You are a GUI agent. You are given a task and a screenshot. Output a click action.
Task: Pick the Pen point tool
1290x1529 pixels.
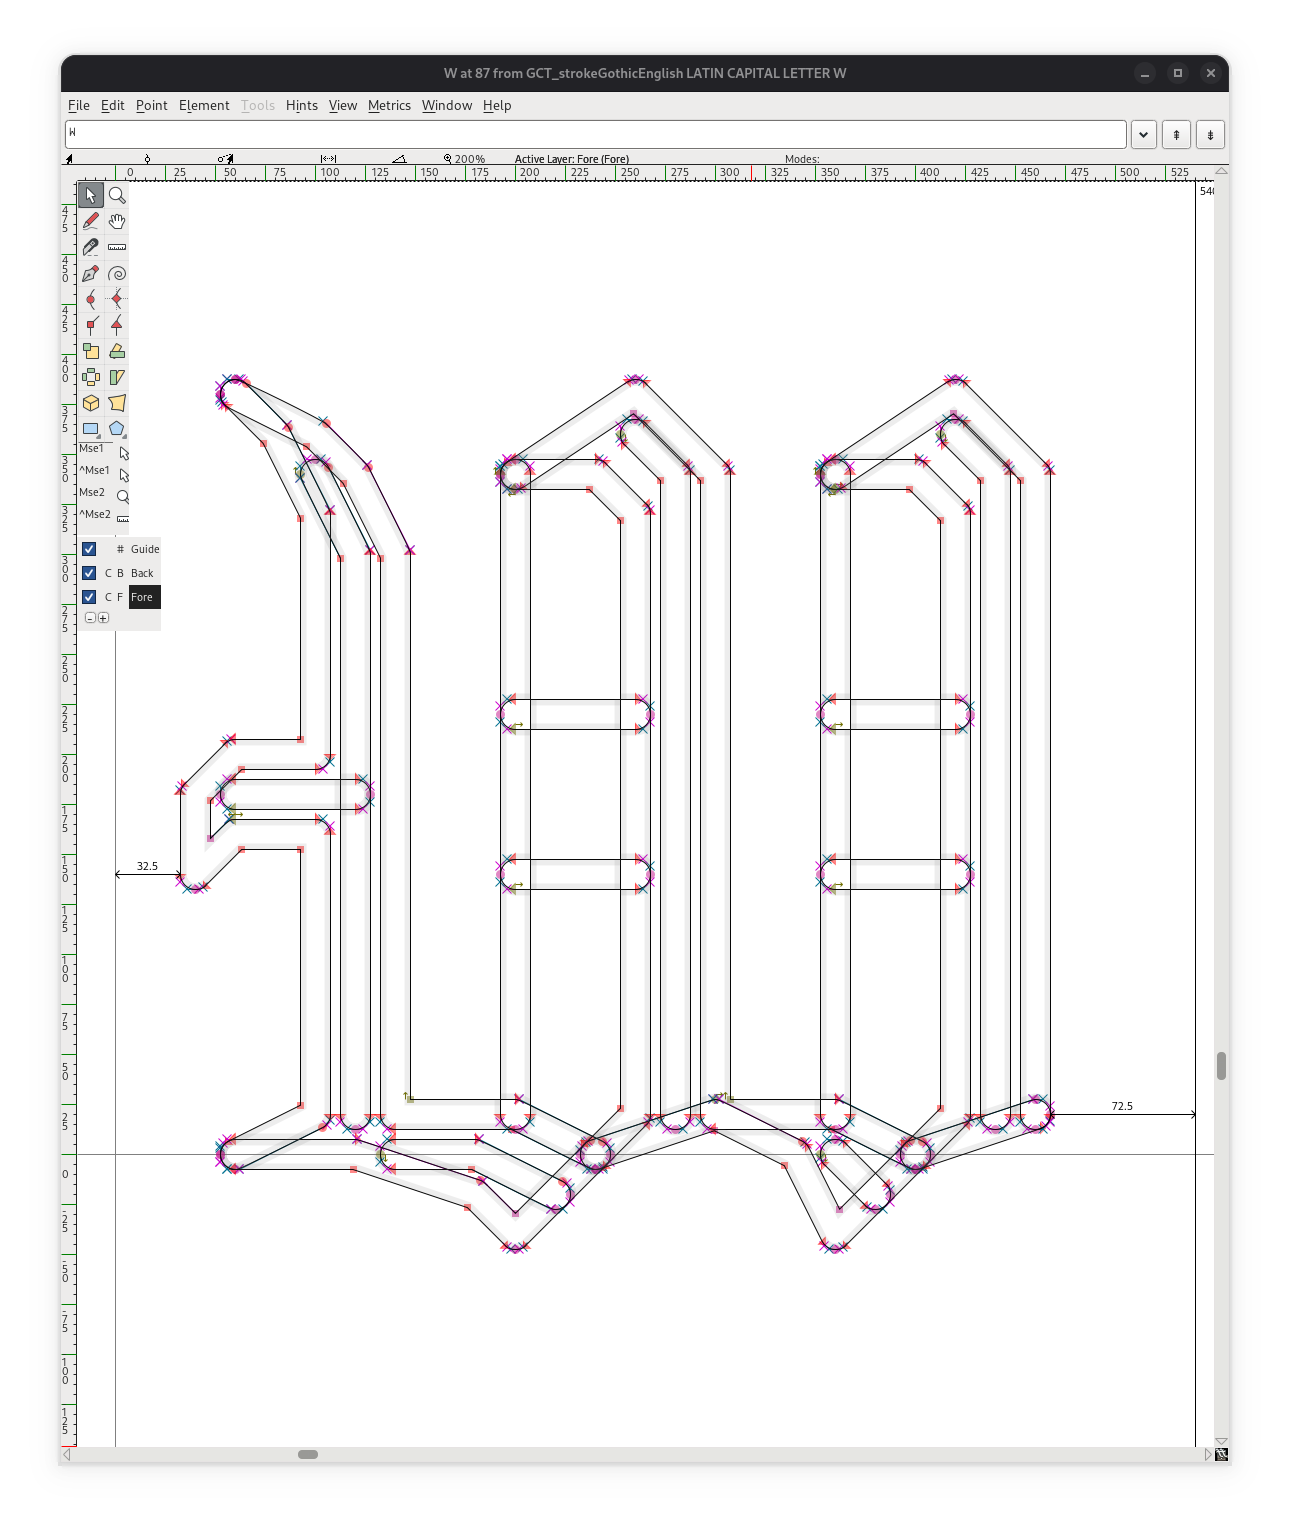pos(91,273)
